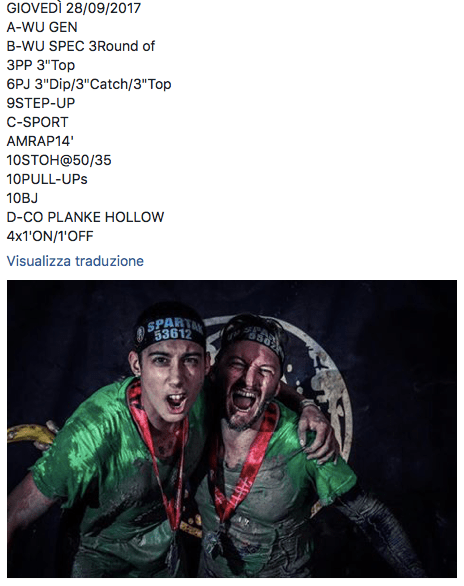Click the 4x1'ON/1'OFF line
This screenshot has height=586, width=464.
(x=50, y=237)
